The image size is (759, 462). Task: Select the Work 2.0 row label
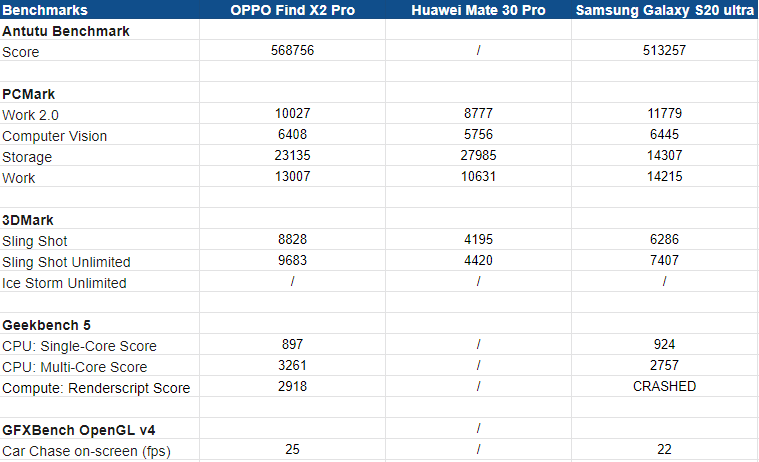(30, 115)
